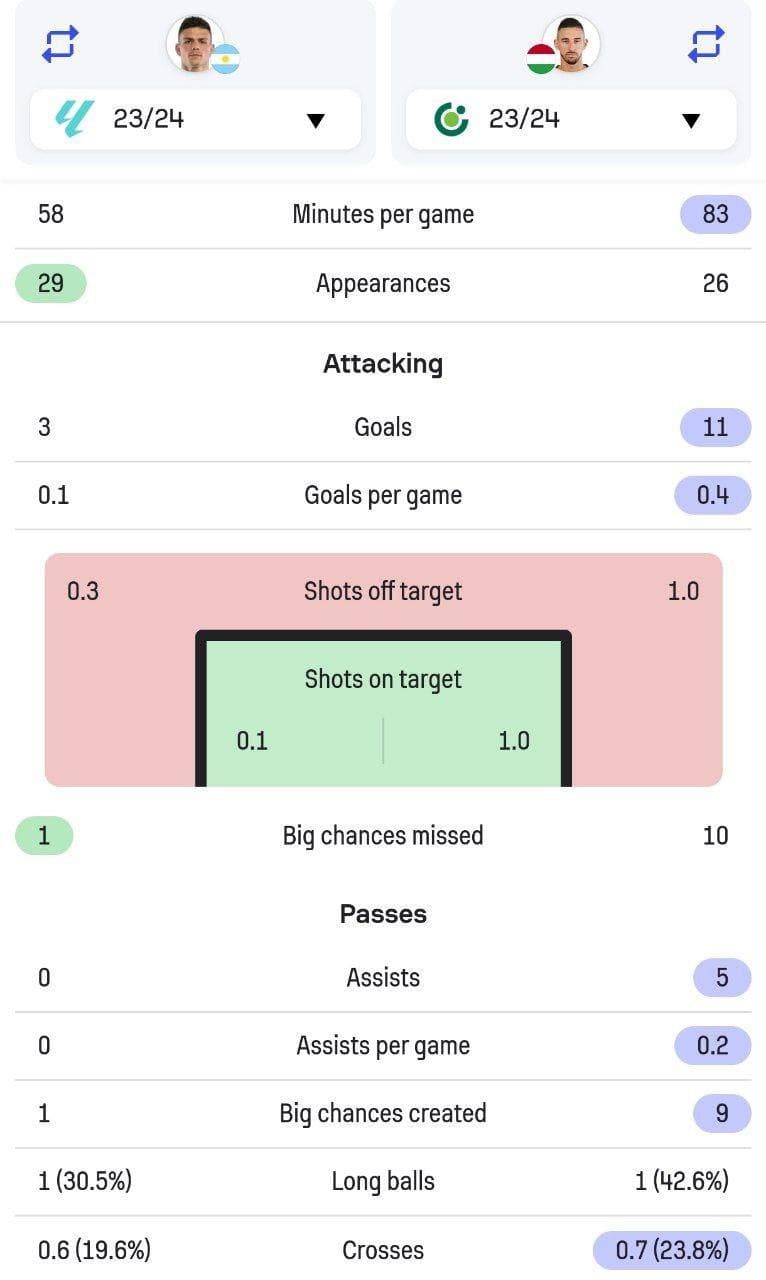Click the highlighted 0.7 (23.8%) crosses value

tap(672, 1250)
